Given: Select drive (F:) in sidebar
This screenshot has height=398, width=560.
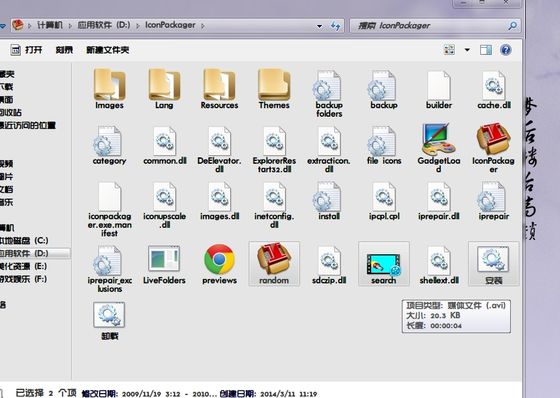Looking at the screenshot, I should (x=24, y=279).
